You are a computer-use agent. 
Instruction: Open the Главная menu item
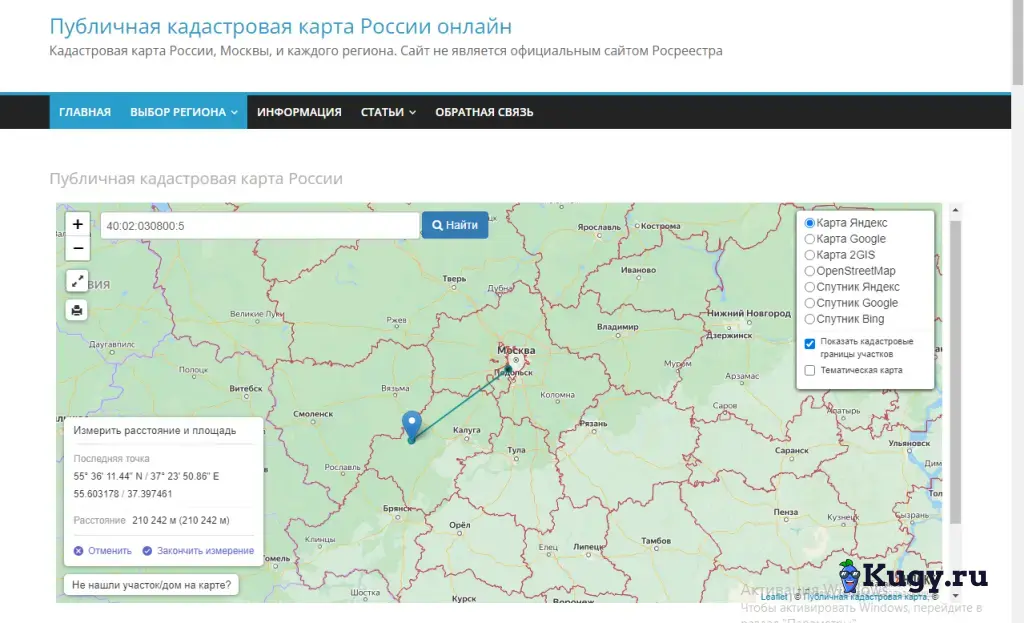pyautogui.click(x=85, y=112)
